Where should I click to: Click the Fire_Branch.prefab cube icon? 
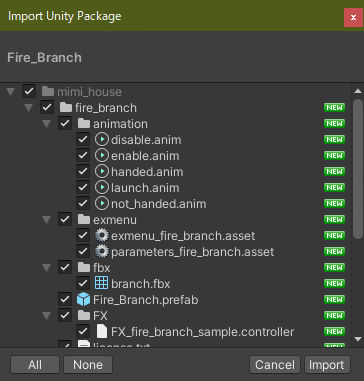pyautogui.click(x=84, y=300)
